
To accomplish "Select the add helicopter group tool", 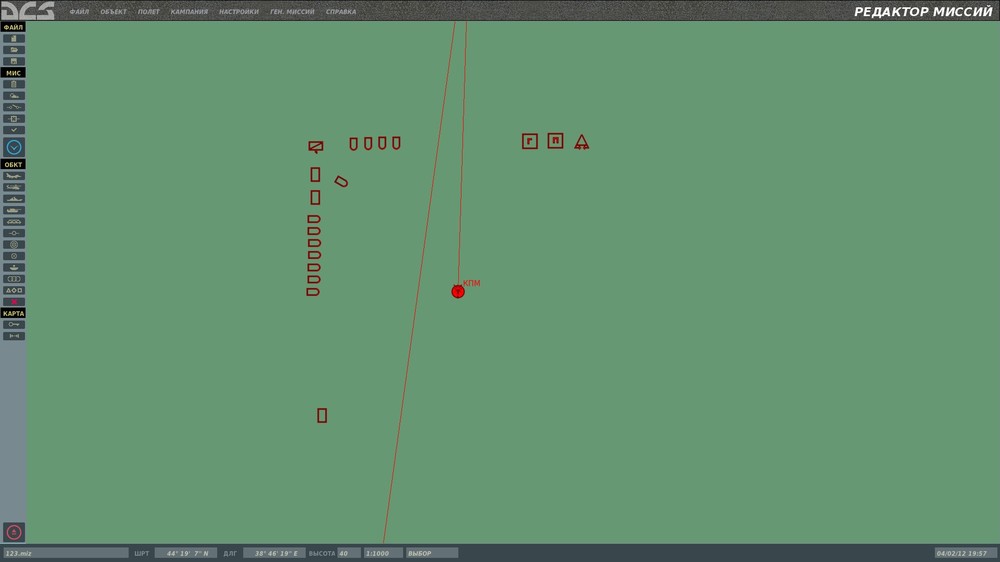I will (13, 188).
